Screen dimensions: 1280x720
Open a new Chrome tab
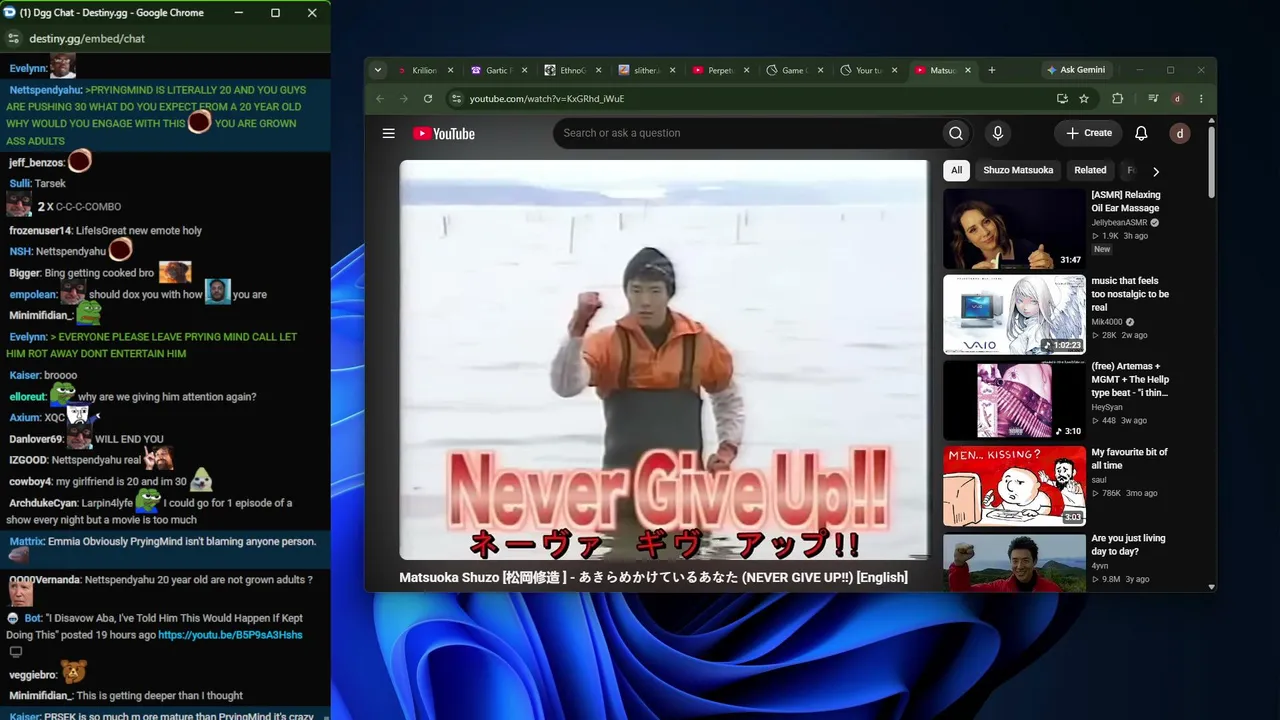[992, 70]
